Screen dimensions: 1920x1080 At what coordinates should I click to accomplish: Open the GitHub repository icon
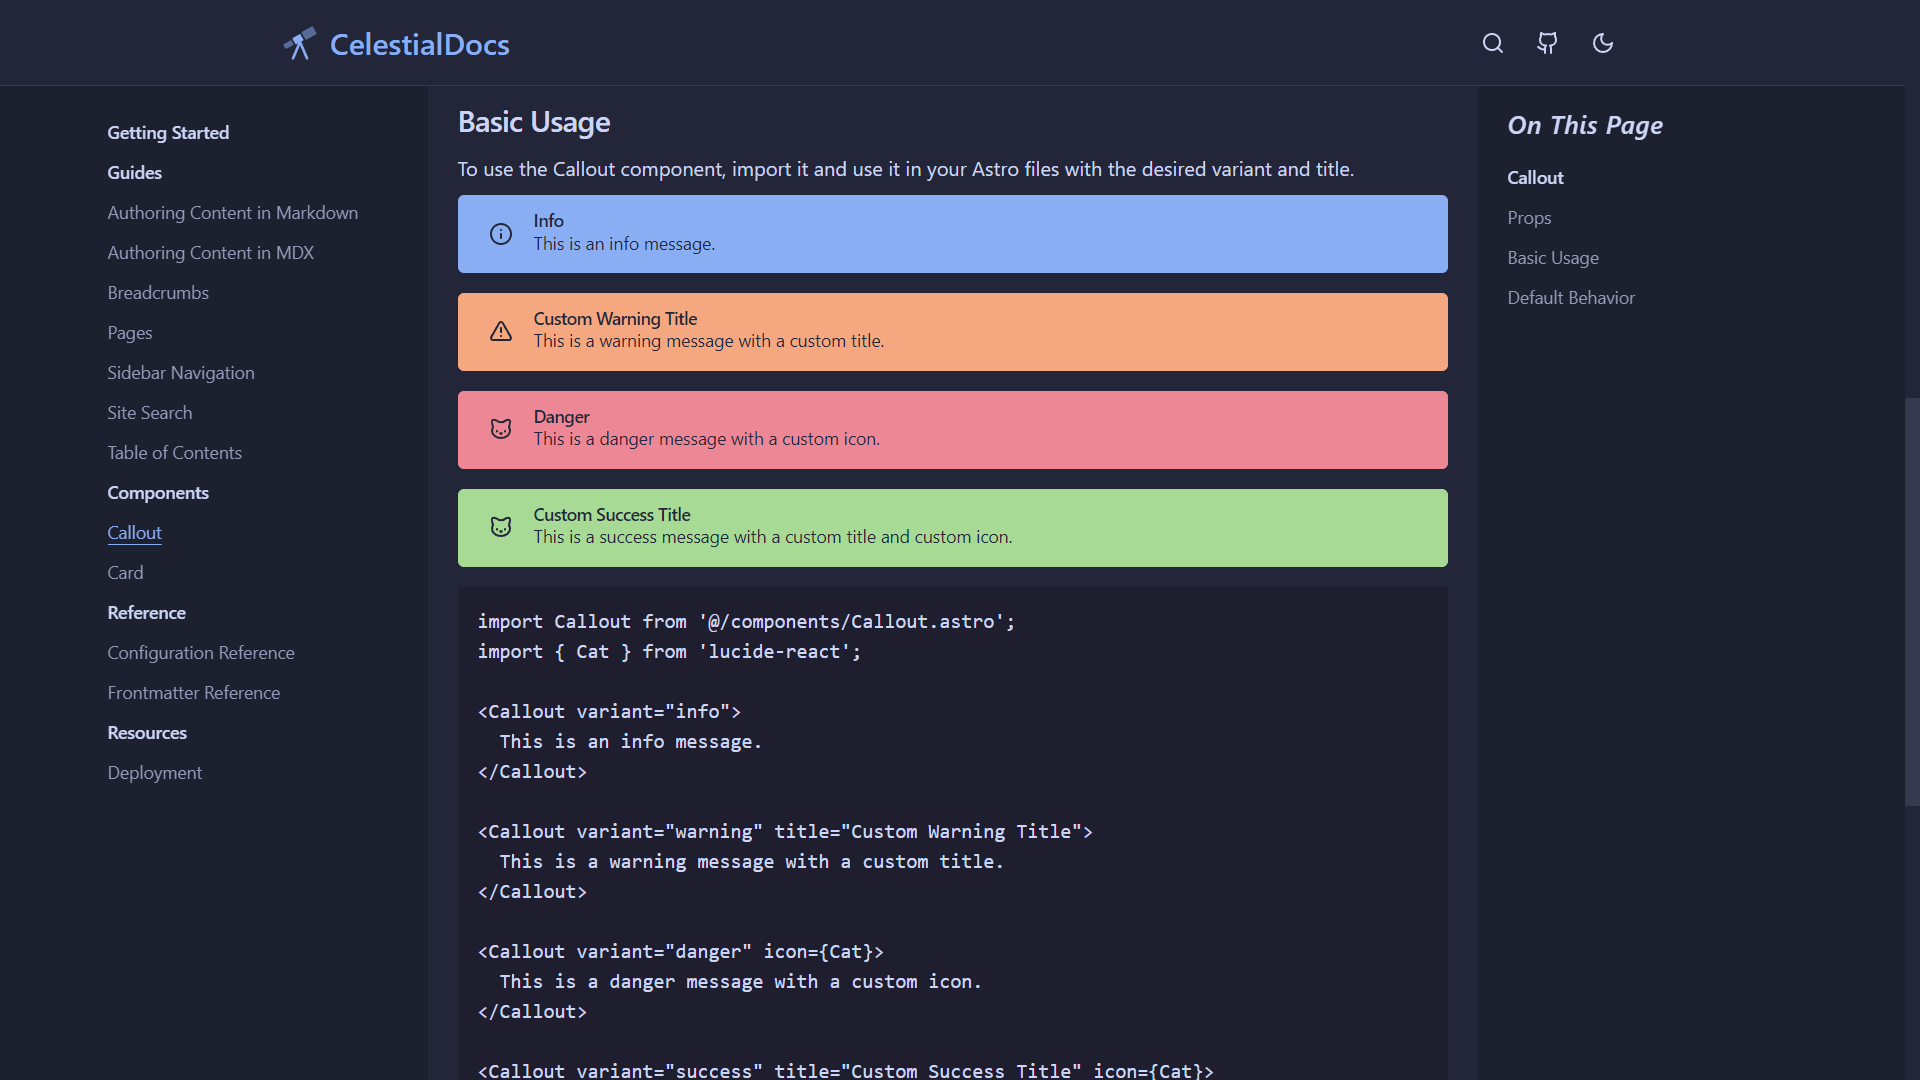[1547, 43]
